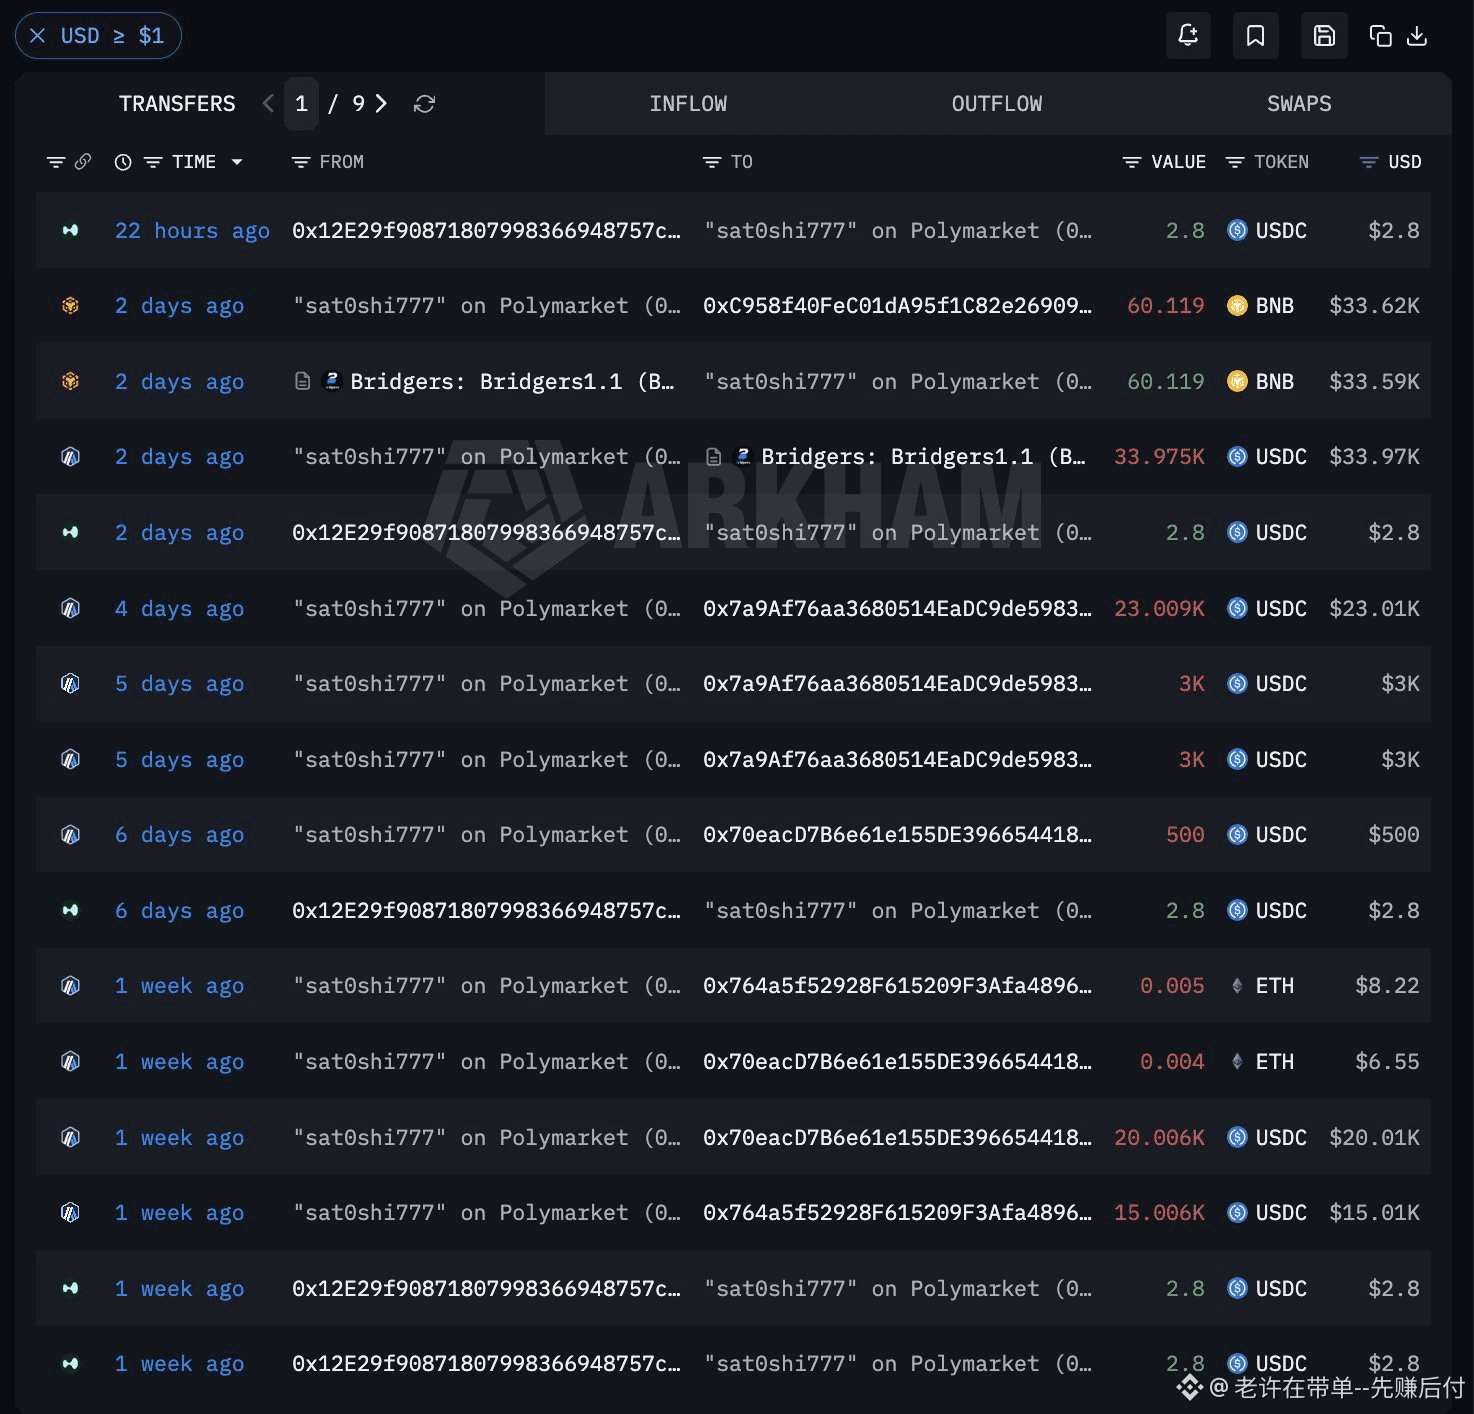Switch to the TRANSFERS tab
Image resolution: width=1474 pixels, height=1414 pixels.
[177, 104]
